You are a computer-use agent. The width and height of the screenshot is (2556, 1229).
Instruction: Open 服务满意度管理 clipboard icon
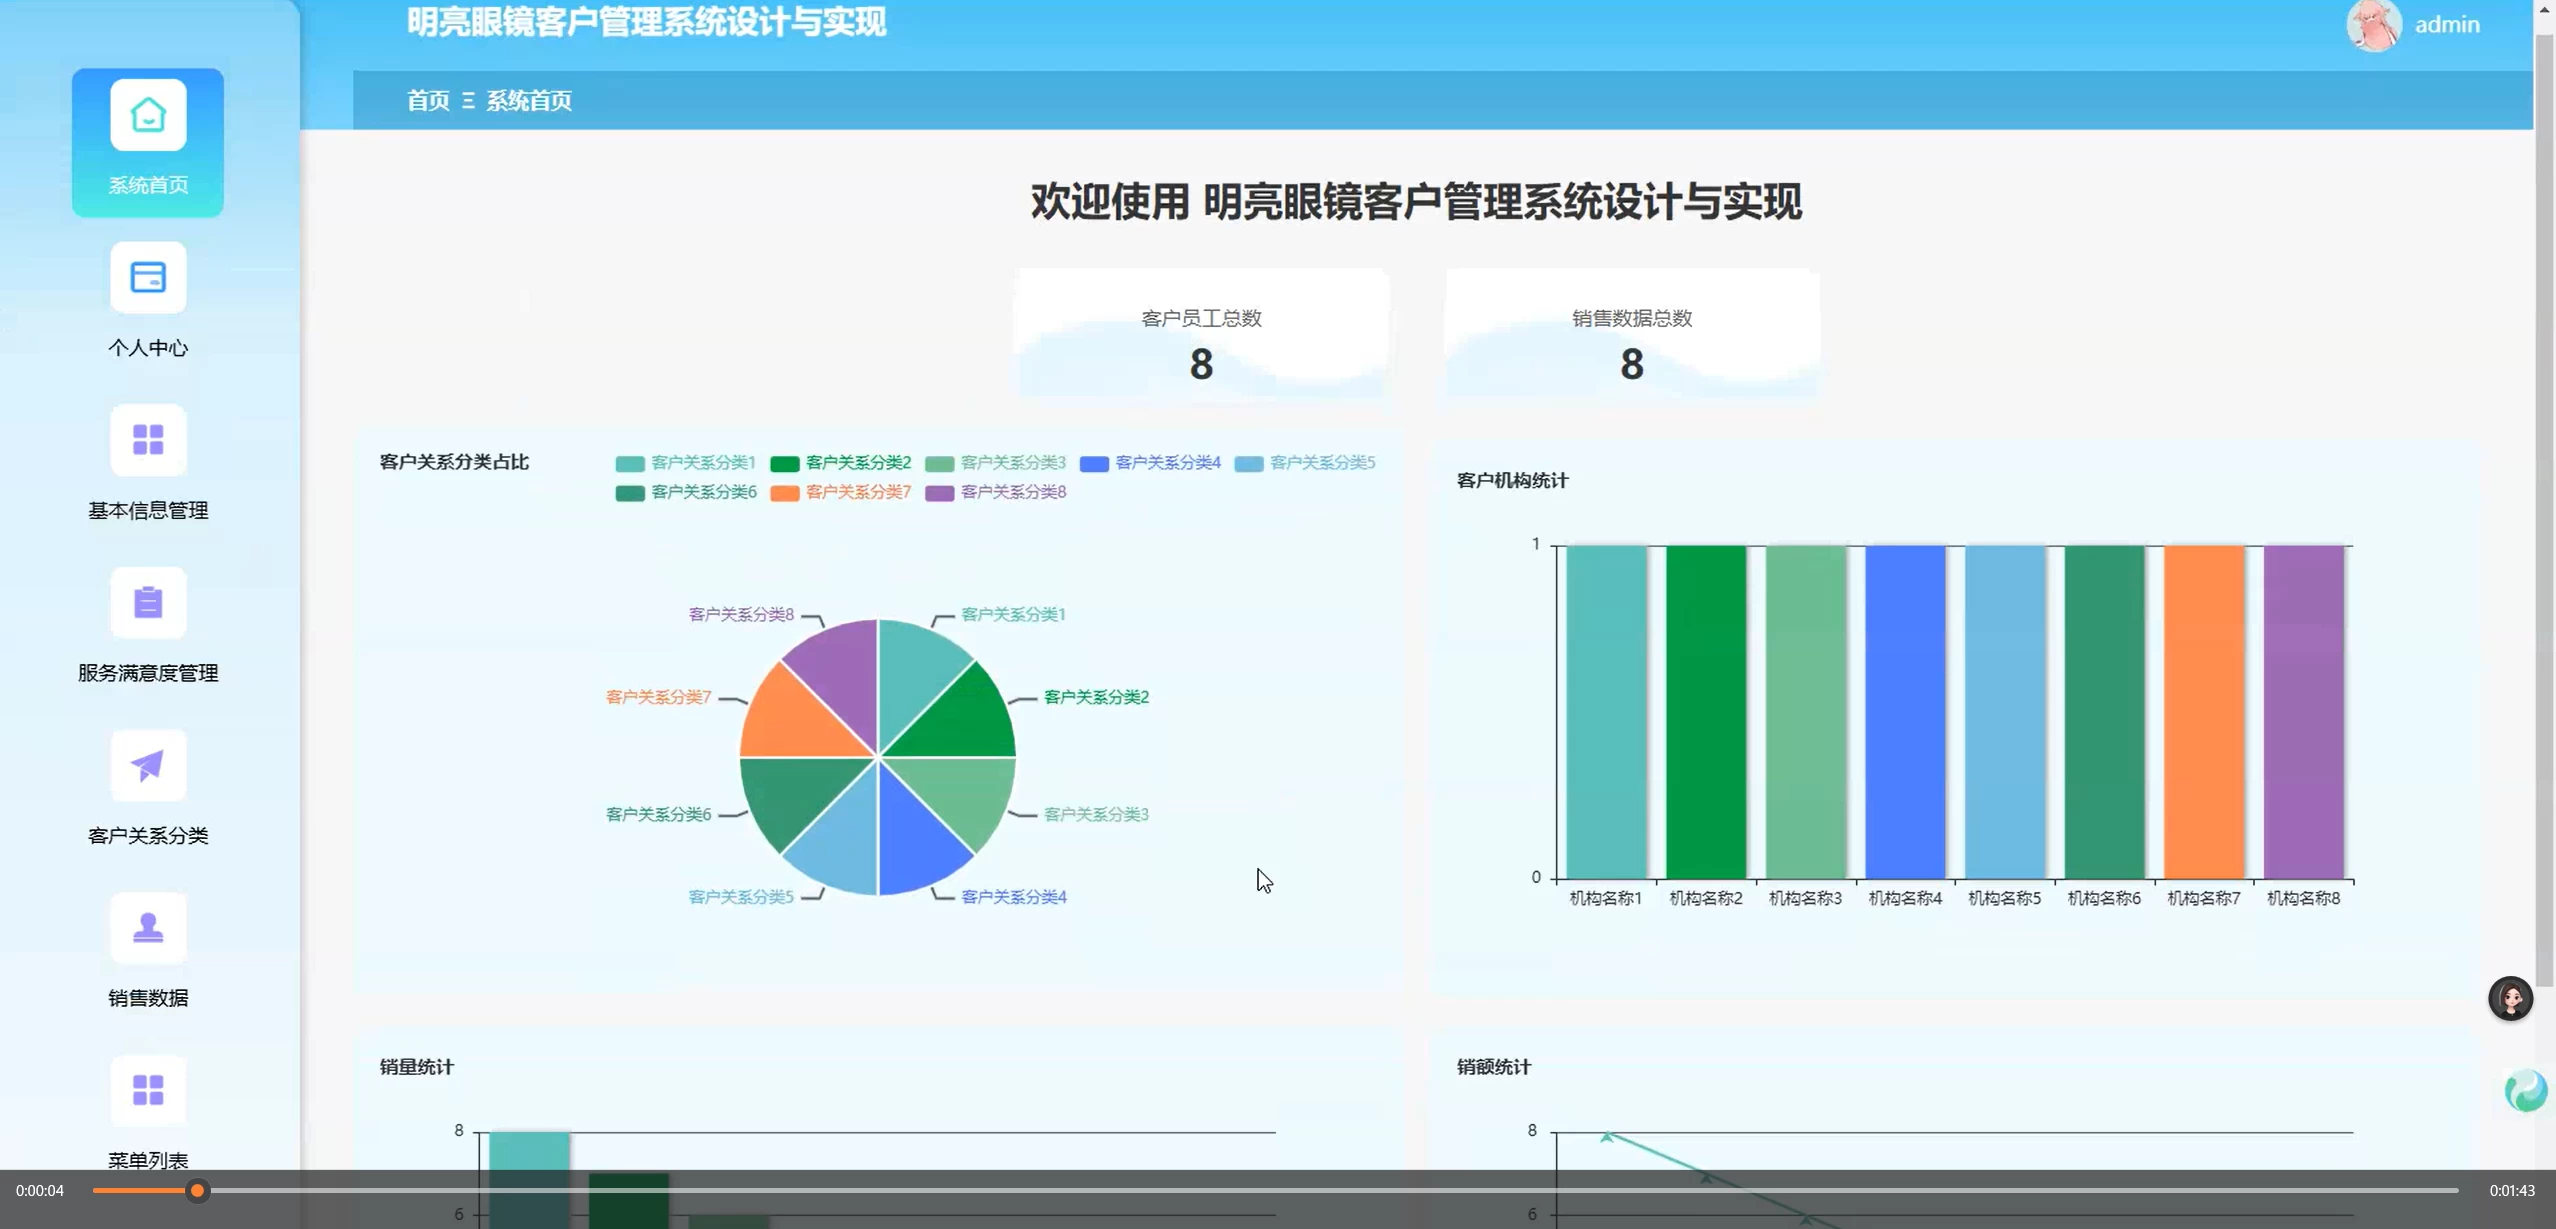[x=148, y=603]
